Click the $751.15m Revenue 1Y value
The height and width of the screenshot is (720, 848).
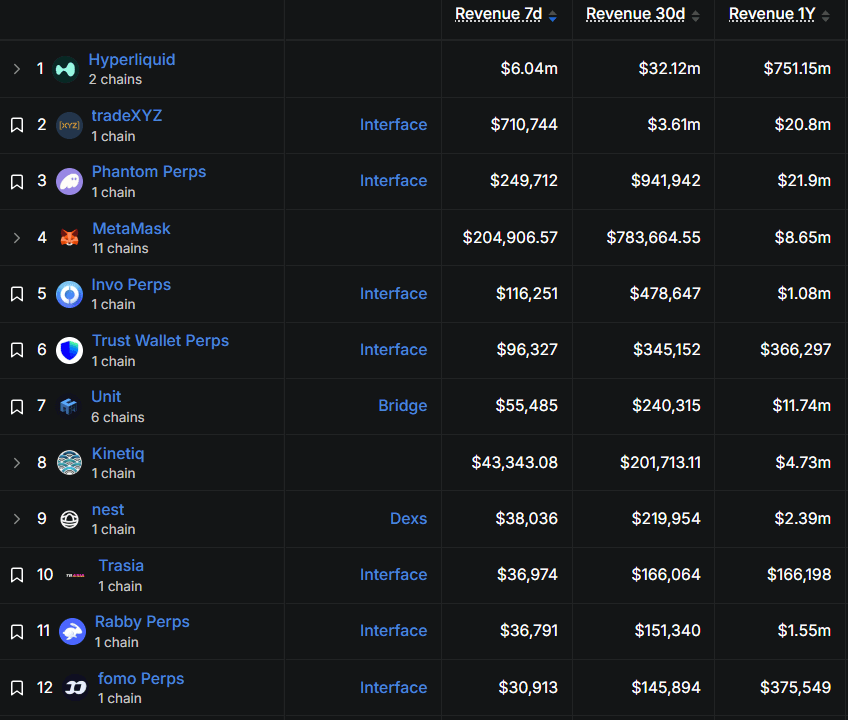[x=797, y=69]
